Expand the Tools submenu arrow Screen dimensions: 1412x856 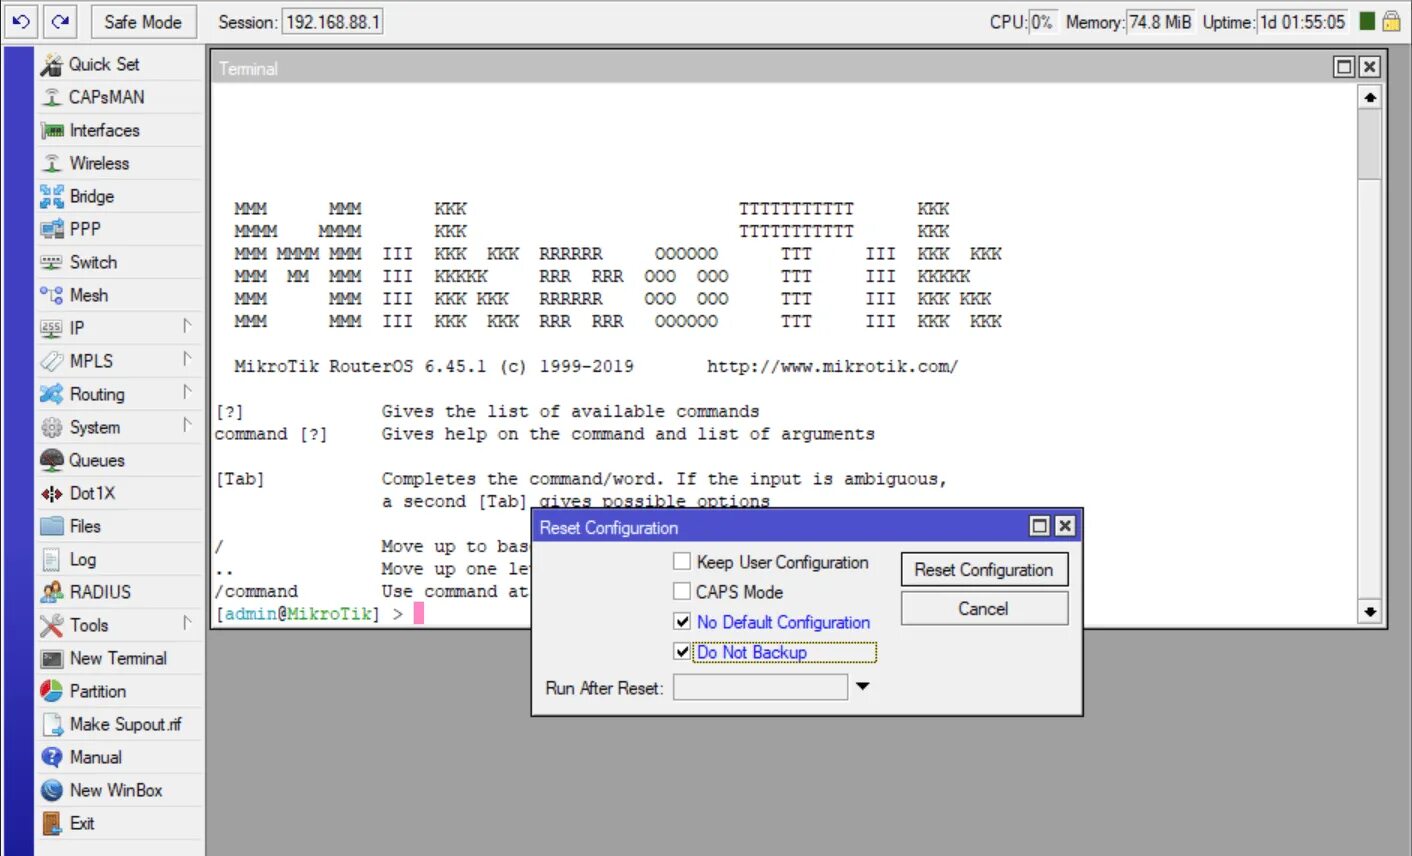click(187, 624)
